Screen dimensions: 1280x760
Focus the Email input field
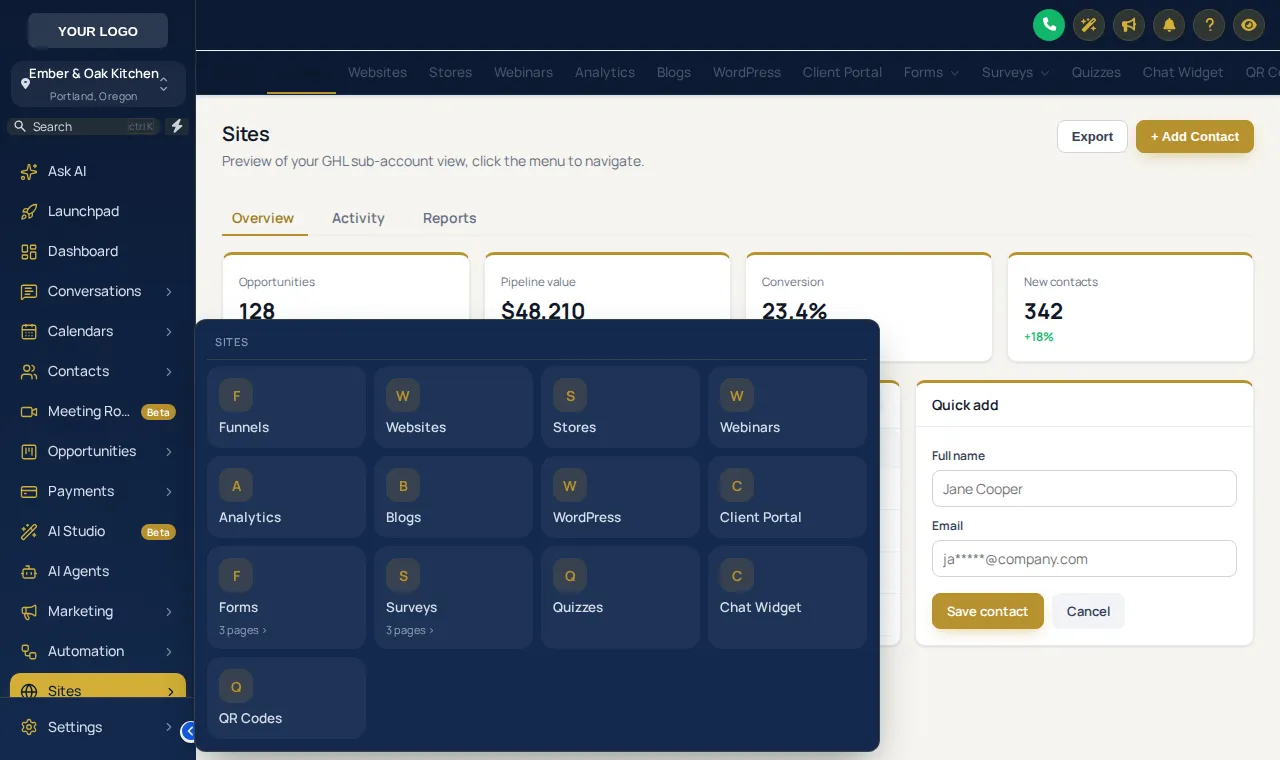[1084, 559]
